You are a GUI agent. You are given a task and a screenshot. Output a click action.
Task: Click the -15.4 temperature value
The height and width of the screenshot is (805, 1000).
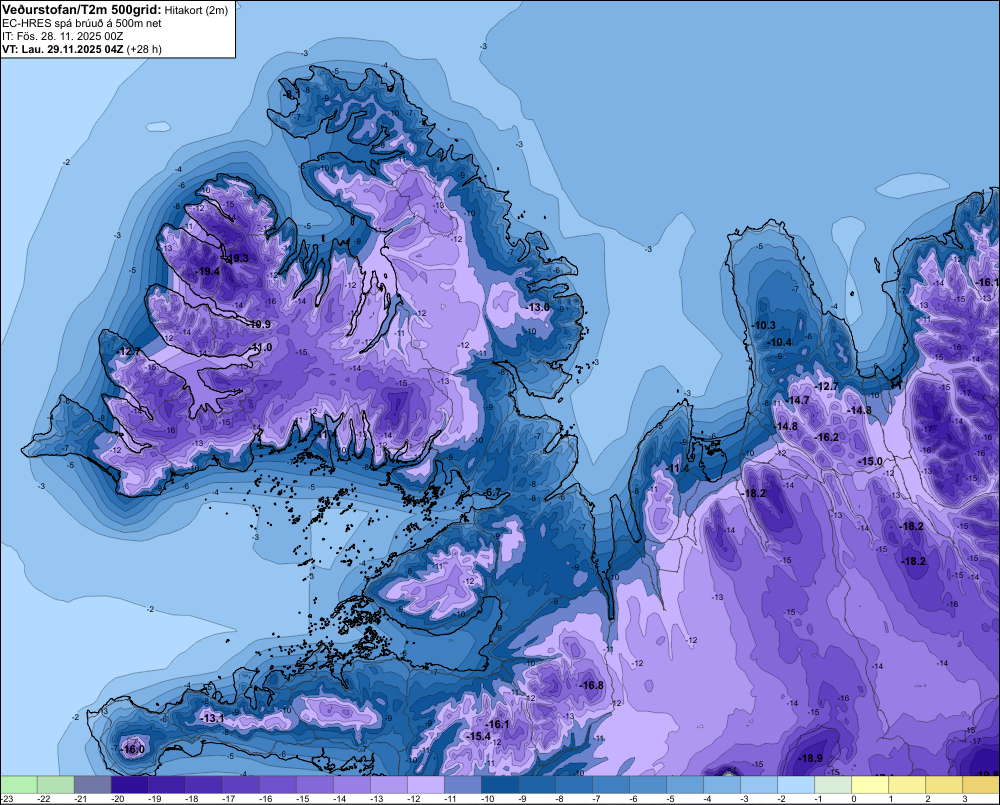point(479,737)
